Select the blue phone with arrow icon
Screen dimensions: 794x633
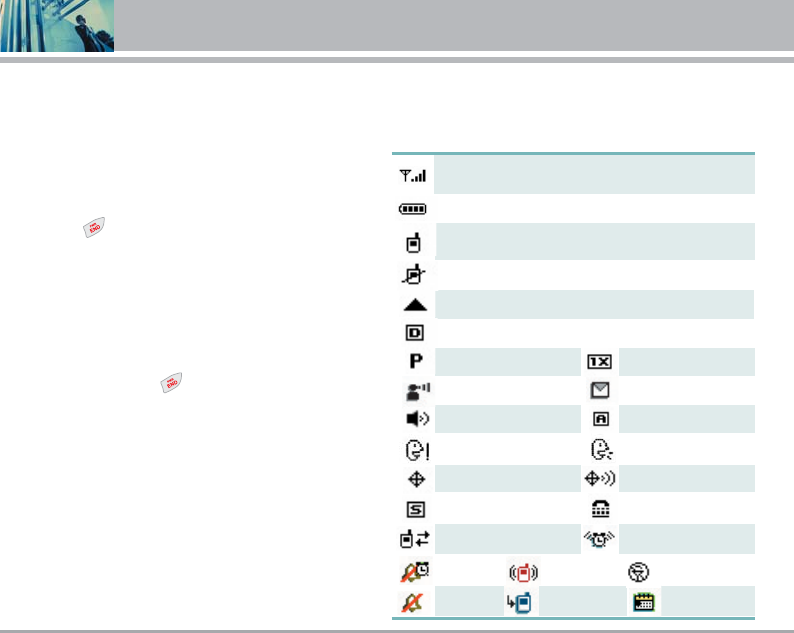pos(519,602)
